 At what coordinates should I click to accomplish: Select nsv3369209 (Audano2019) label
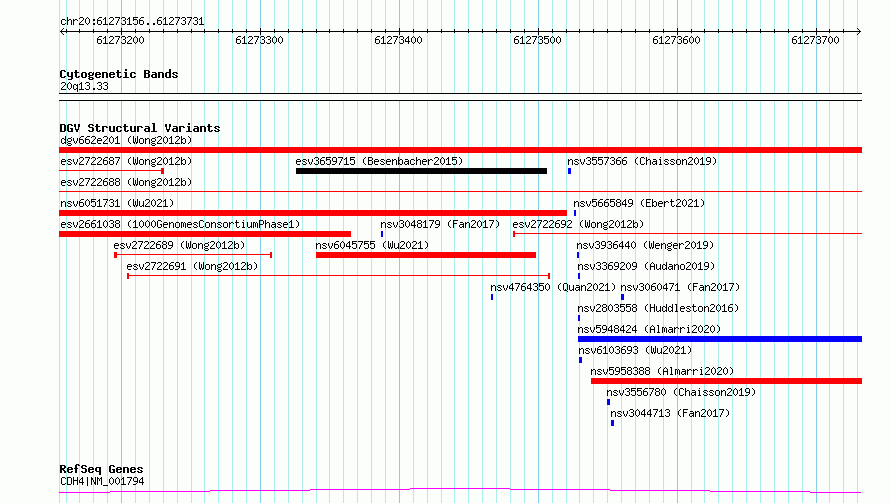(646, 266)
